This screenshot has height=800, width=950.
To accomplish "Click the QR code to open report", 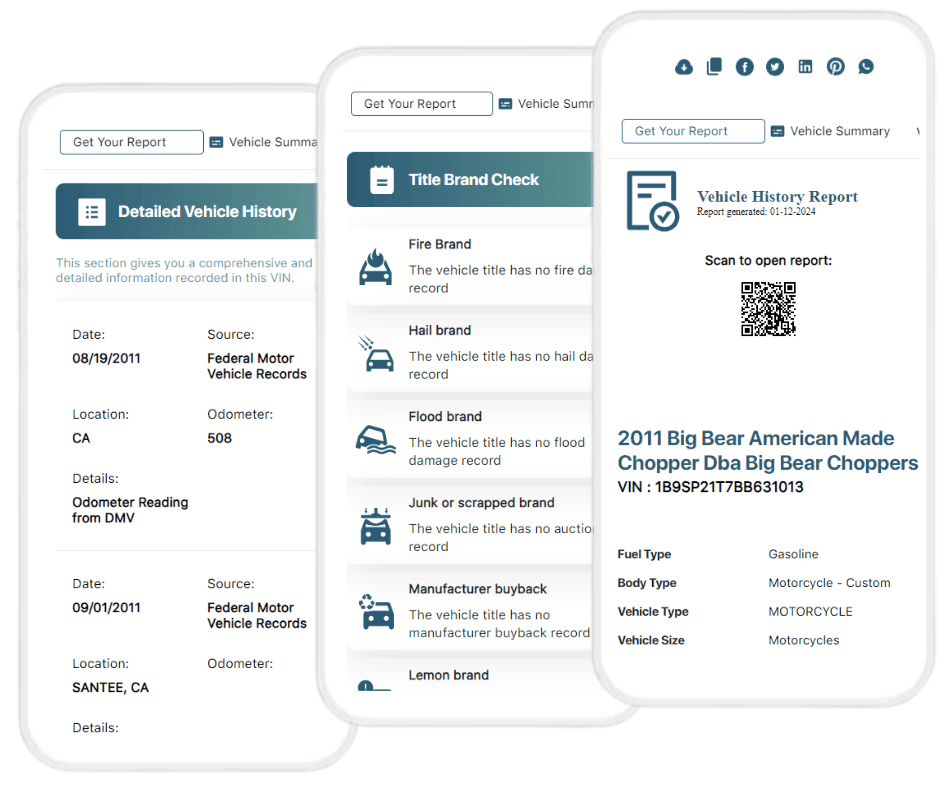I will pos(768,309).
